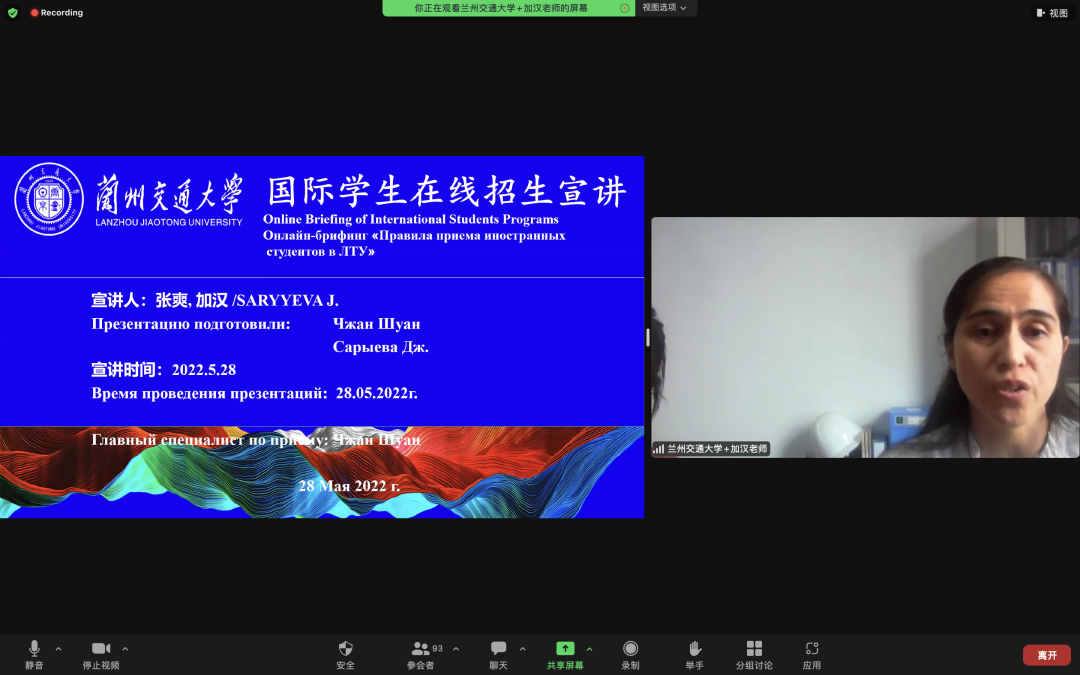Screen dimensions: 1080x675
Task: Click the screen-sharing notification banner
Action: (x=508, y=8)
